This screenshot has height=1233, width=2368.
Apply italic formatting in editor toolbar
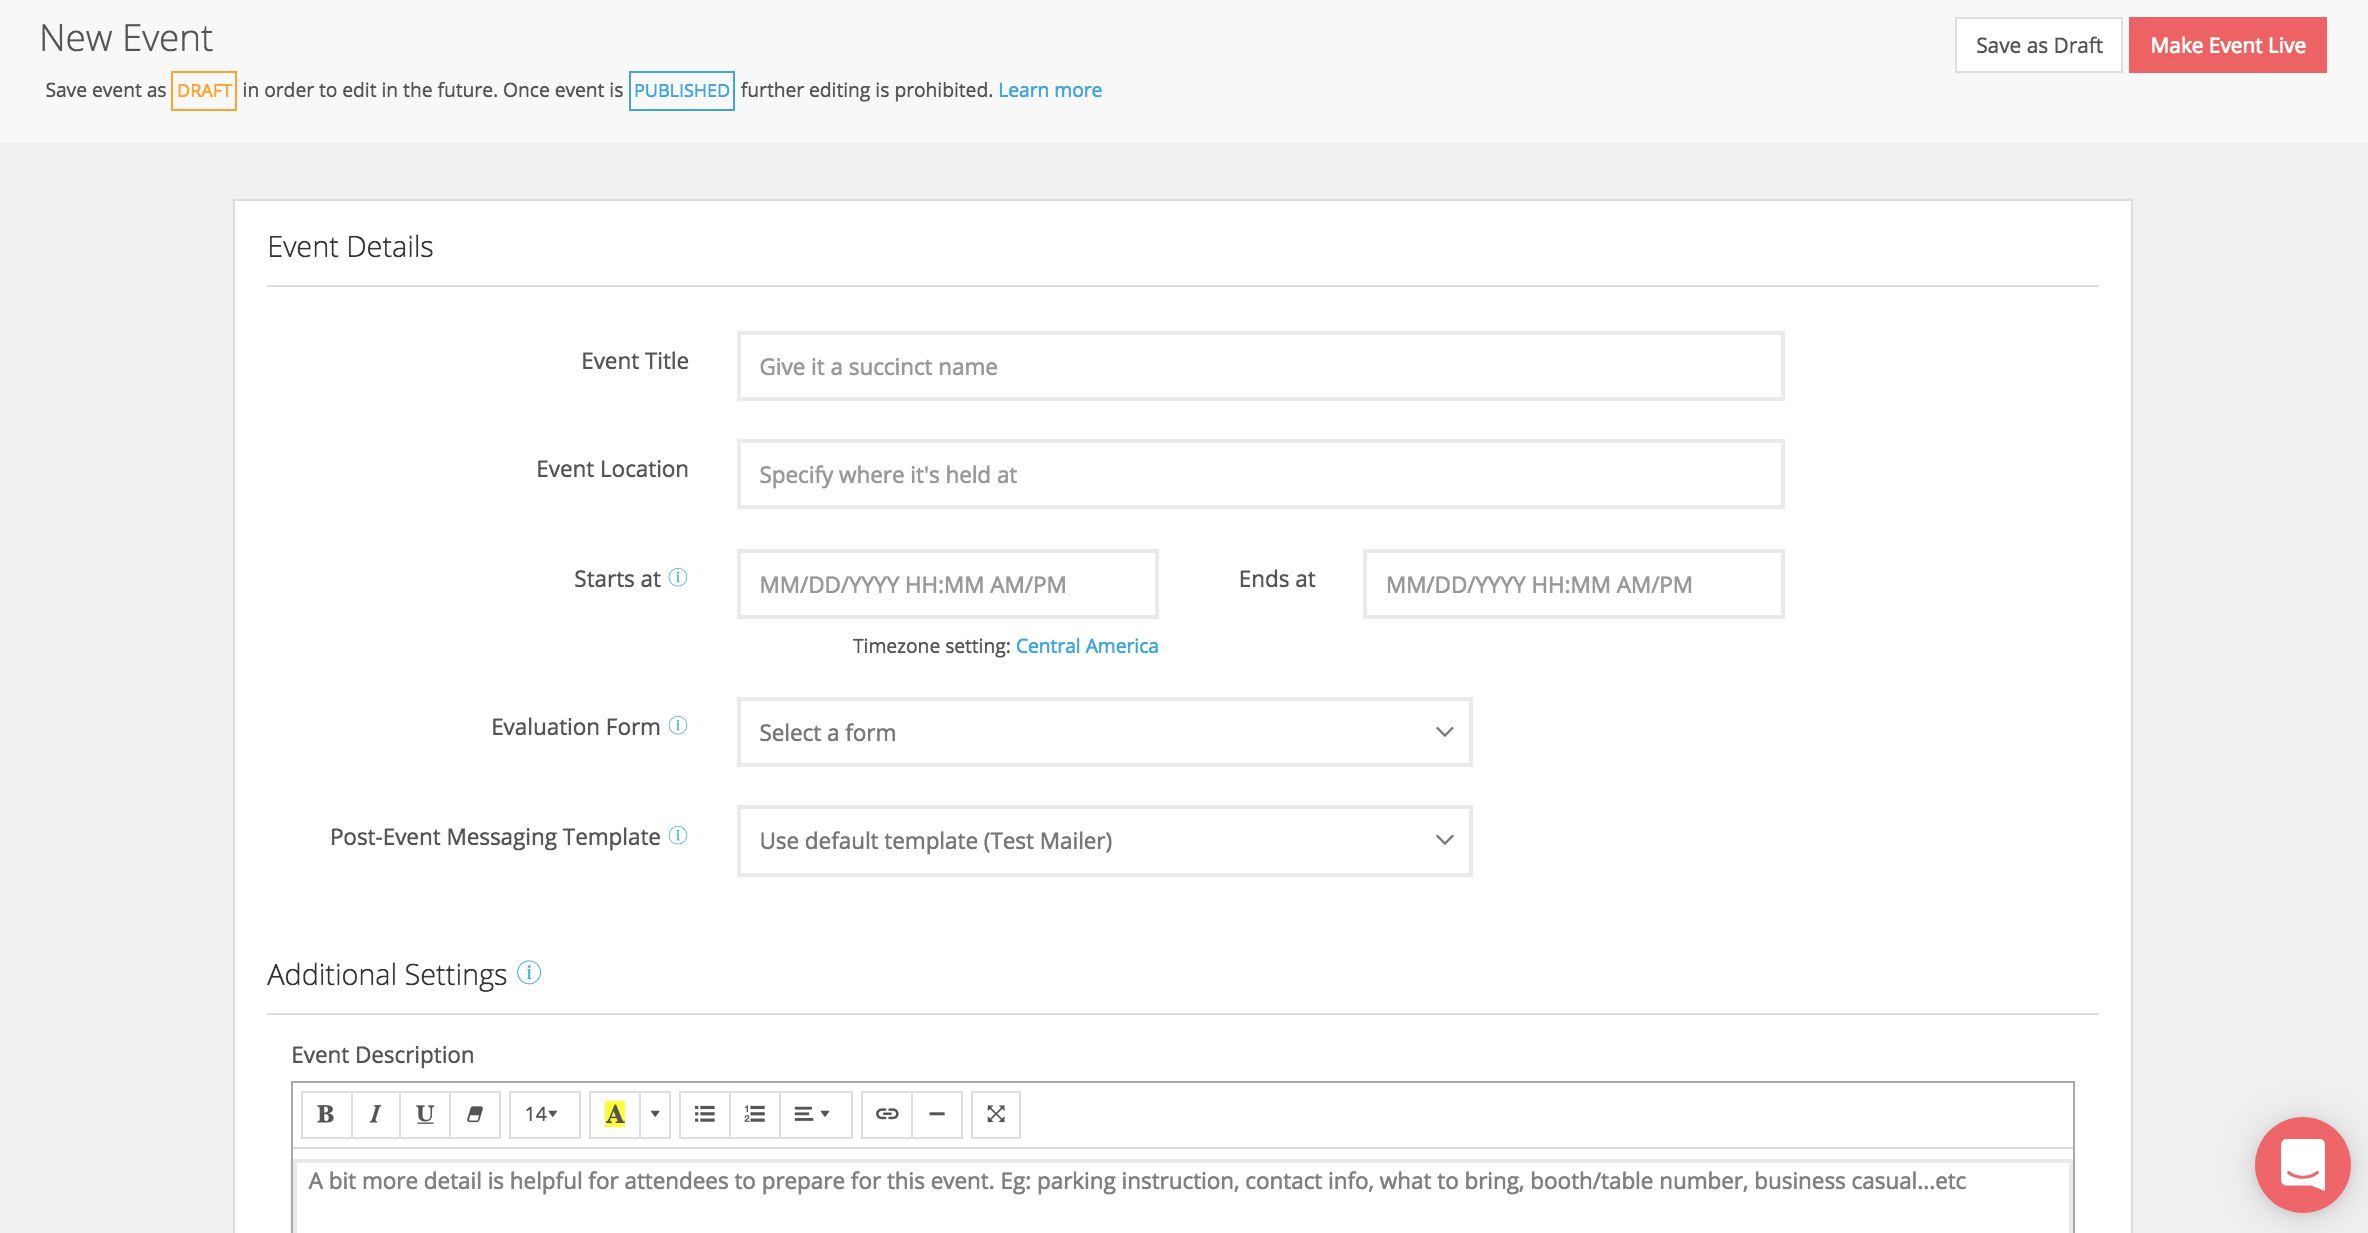[x=375, y=1114]
